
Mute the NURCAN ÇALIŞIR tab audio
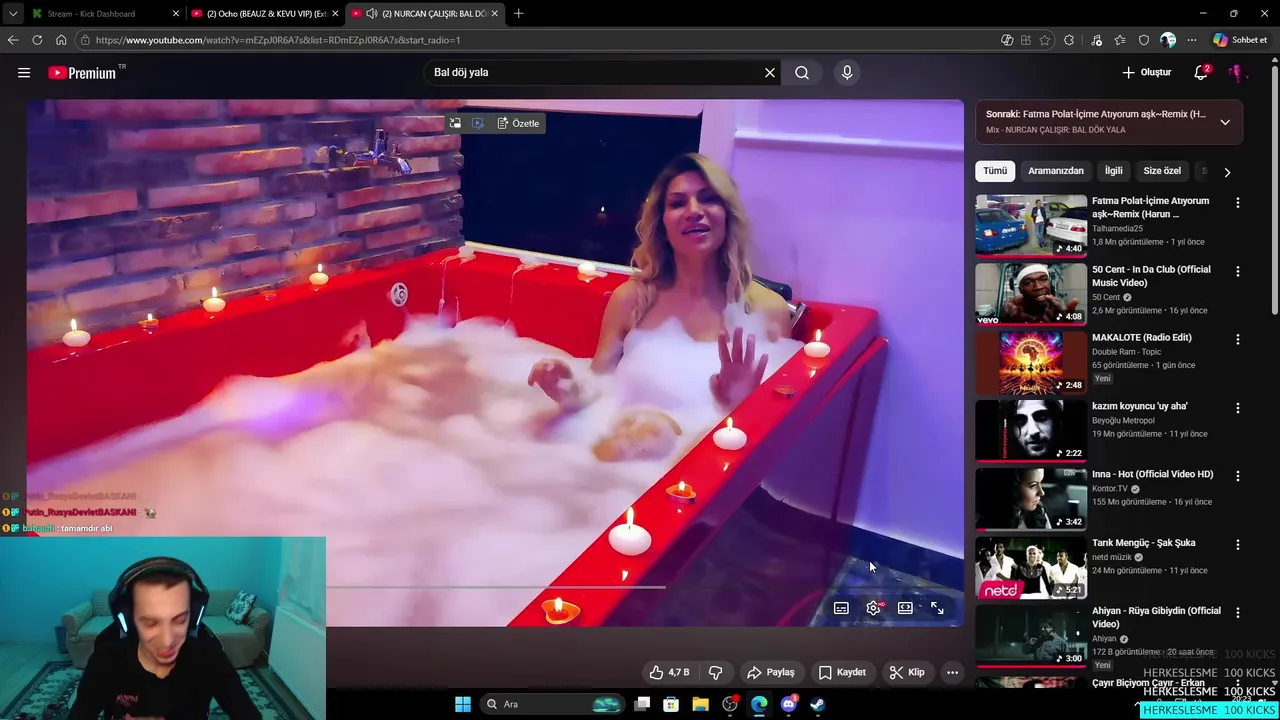point(372,14)
